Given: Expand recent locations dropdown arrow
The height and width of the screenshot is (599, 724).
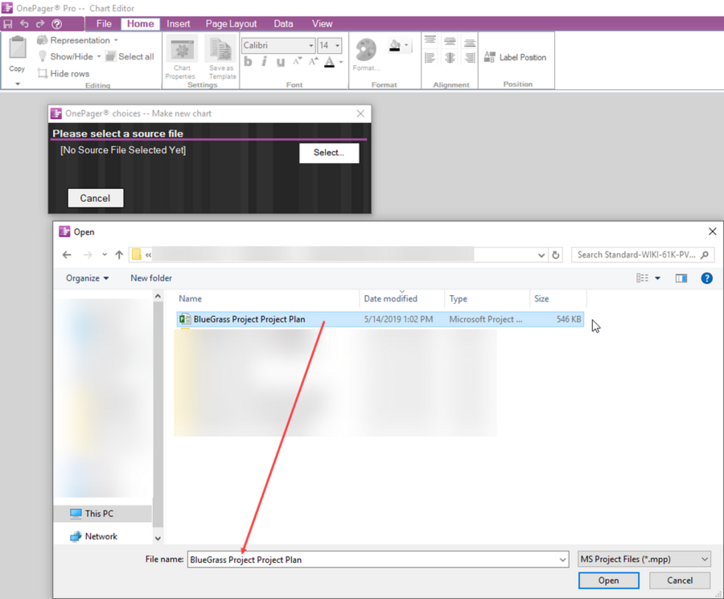Looking at the screenshot, I should click(105, 255).
